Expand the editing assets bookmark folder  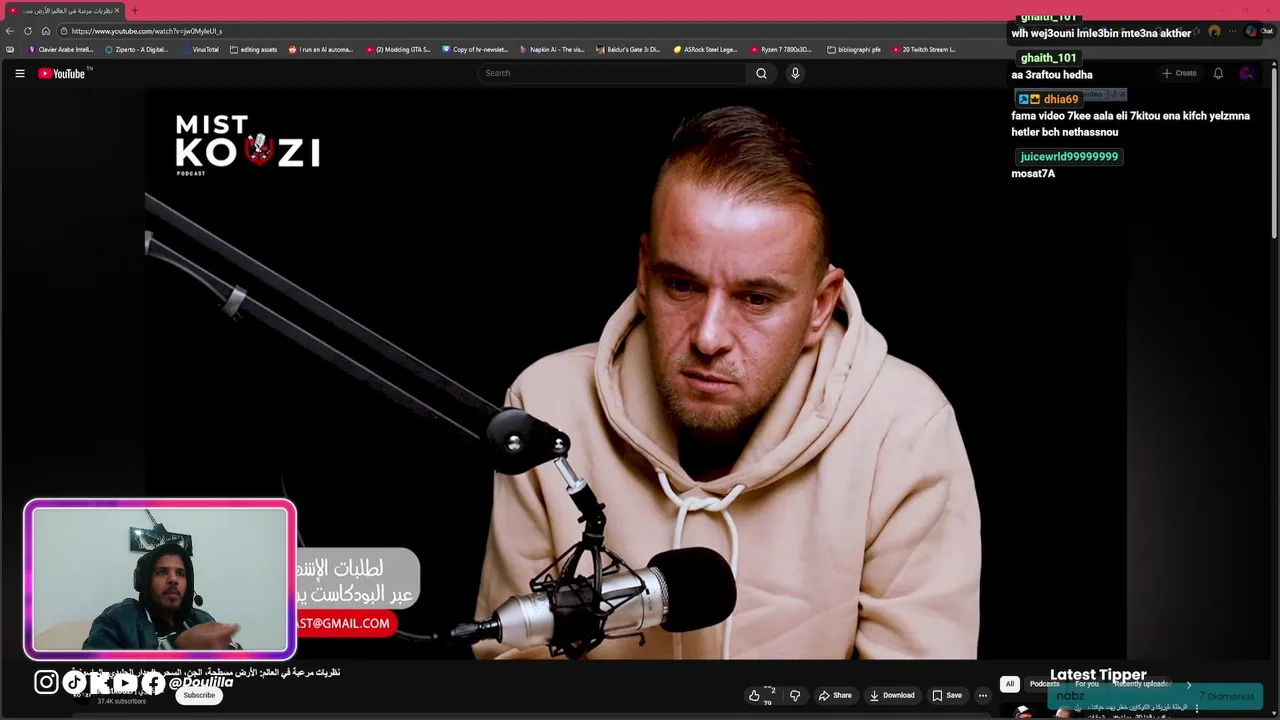coord(253,49)
